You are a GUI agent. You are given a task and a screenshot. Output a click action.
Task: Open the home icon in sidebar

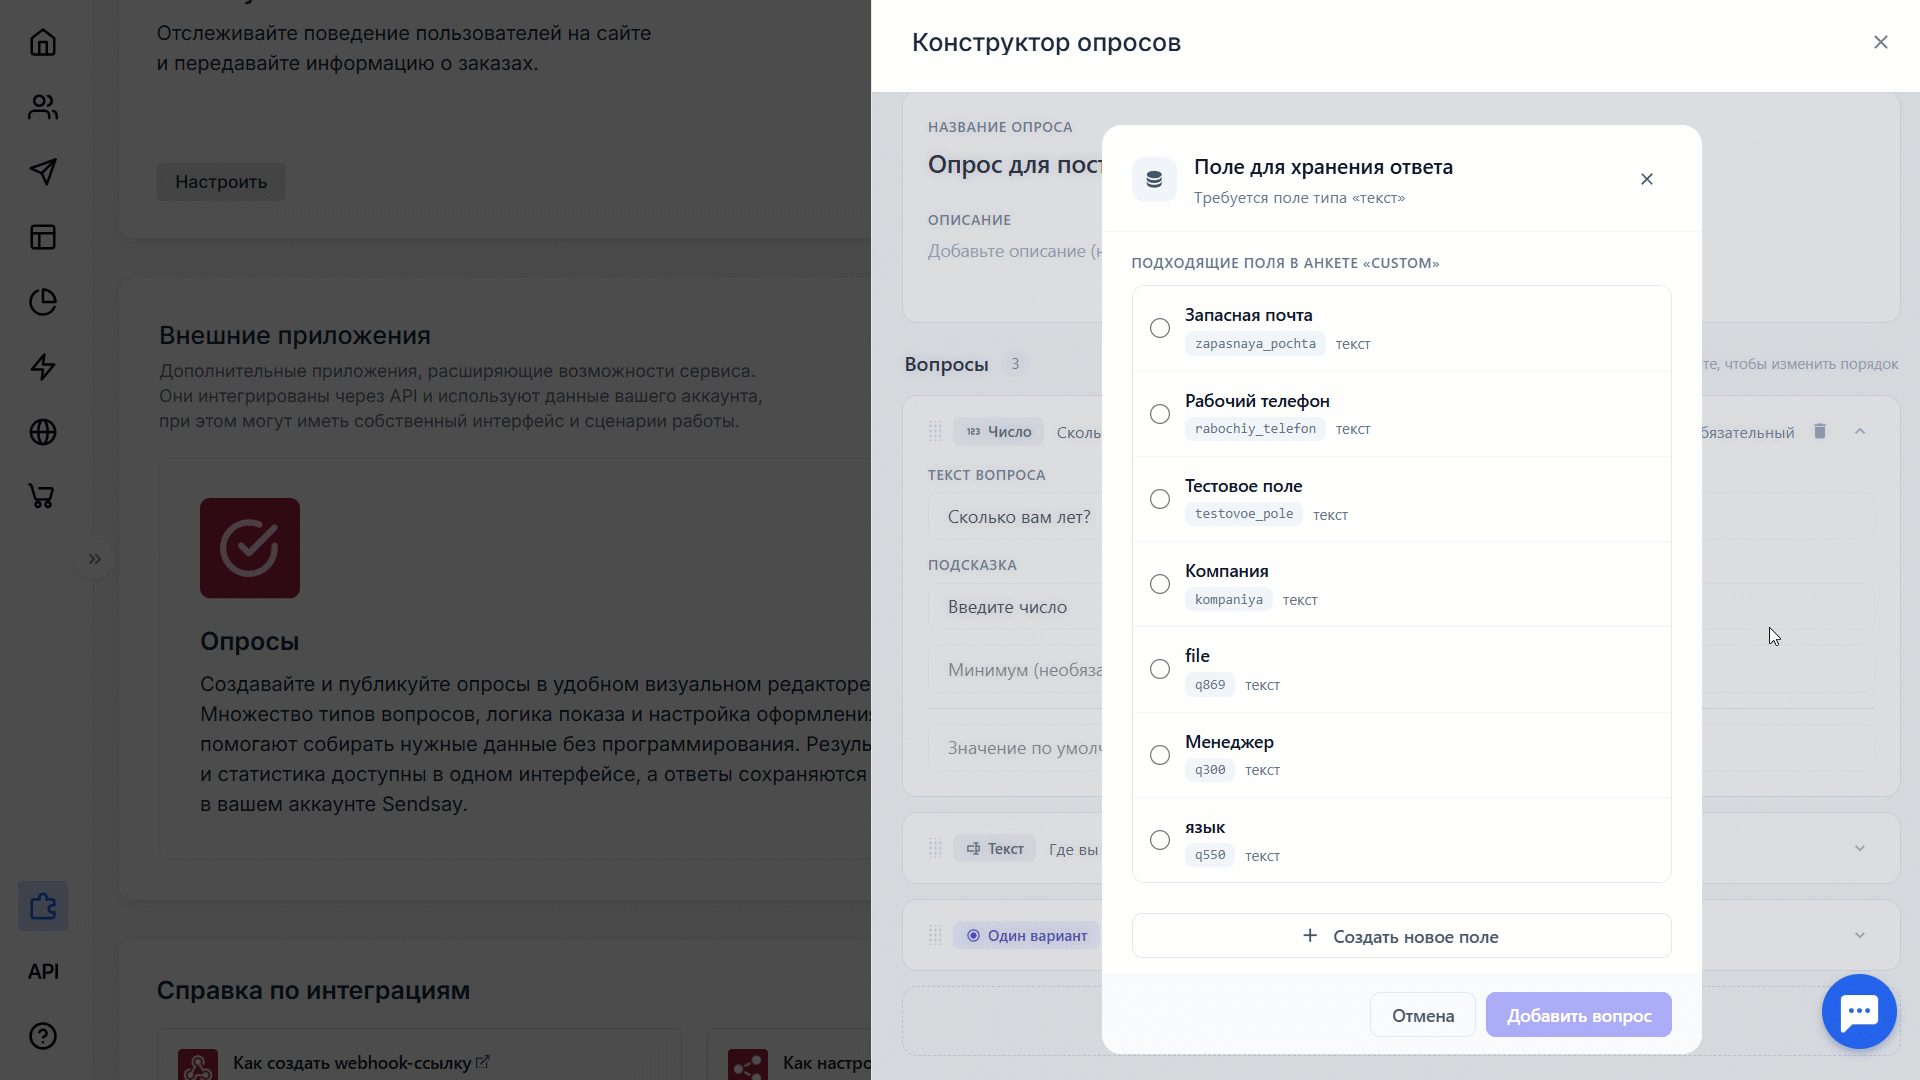click(x=43, y=42)
